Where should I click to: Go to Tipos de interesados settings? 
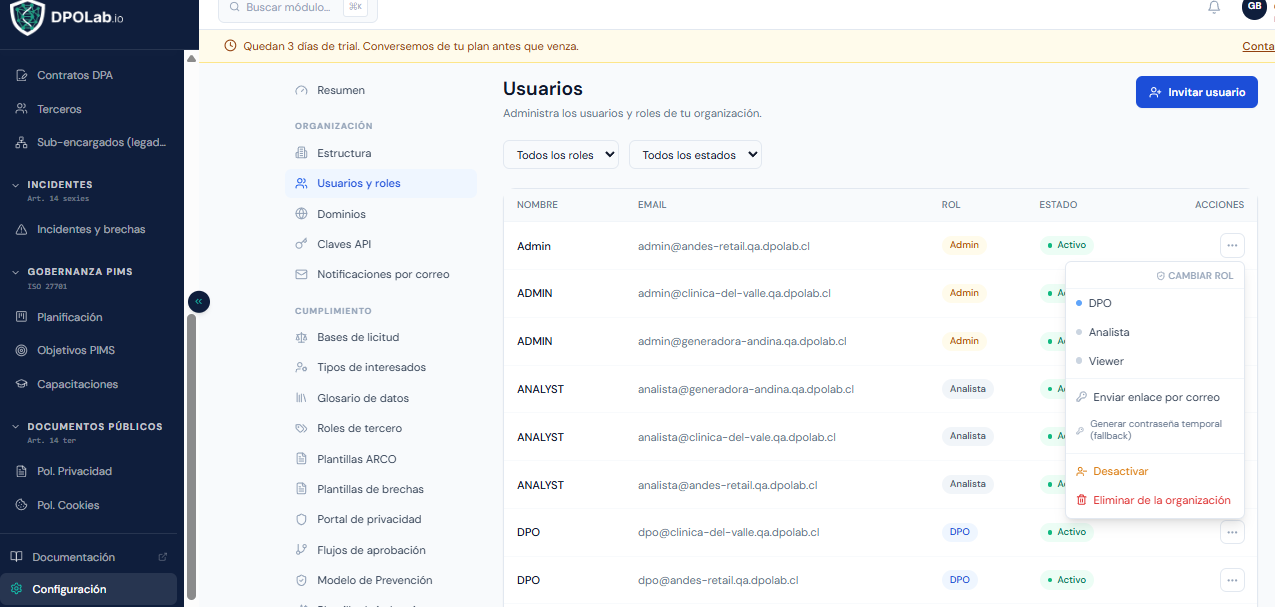click(381, 367)
